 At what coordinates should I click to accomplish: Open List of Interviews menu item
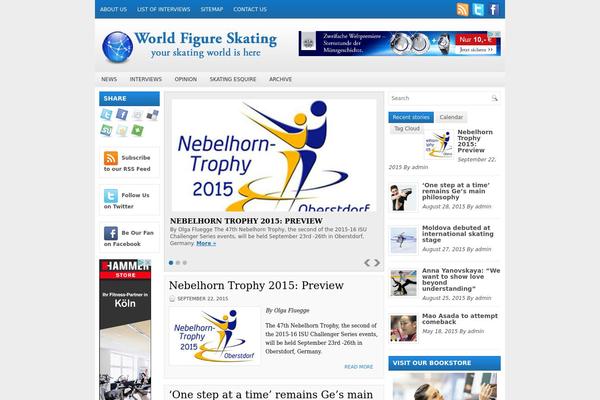[x=163, y=9]
